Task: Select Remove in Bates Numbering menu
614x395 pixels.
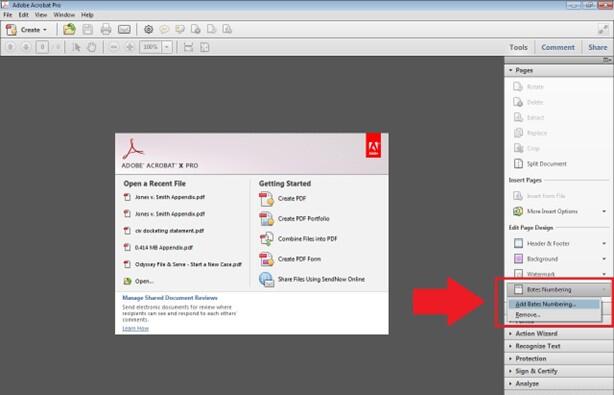Action: point(554,315)
